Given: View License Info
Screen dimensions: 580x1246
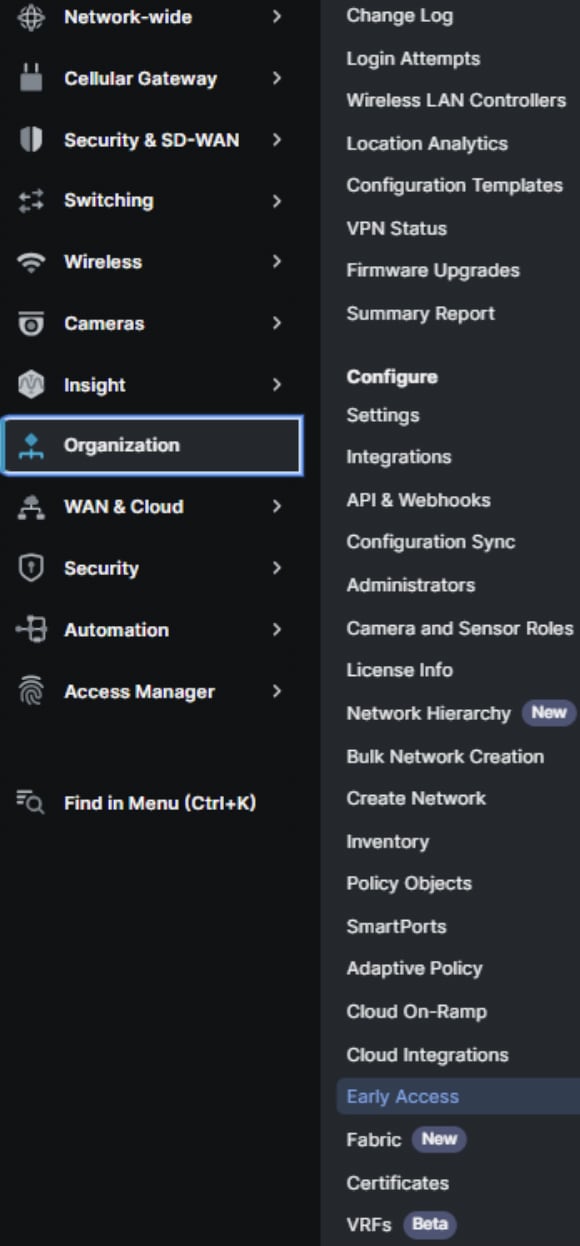Looking at the screenshot, I should 399,670.
